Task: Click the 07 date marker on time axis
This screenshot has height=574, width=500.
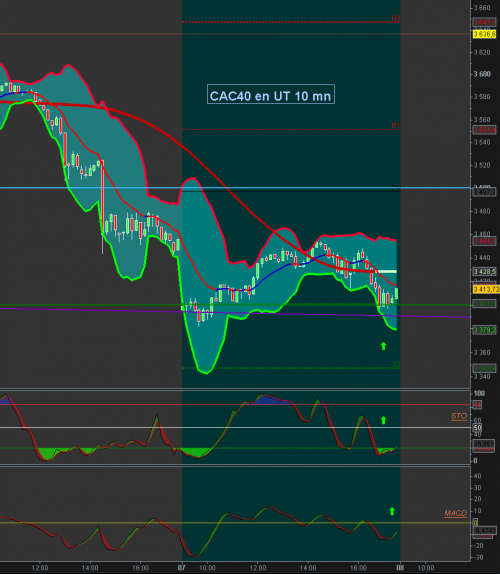Action: point(182,568)
